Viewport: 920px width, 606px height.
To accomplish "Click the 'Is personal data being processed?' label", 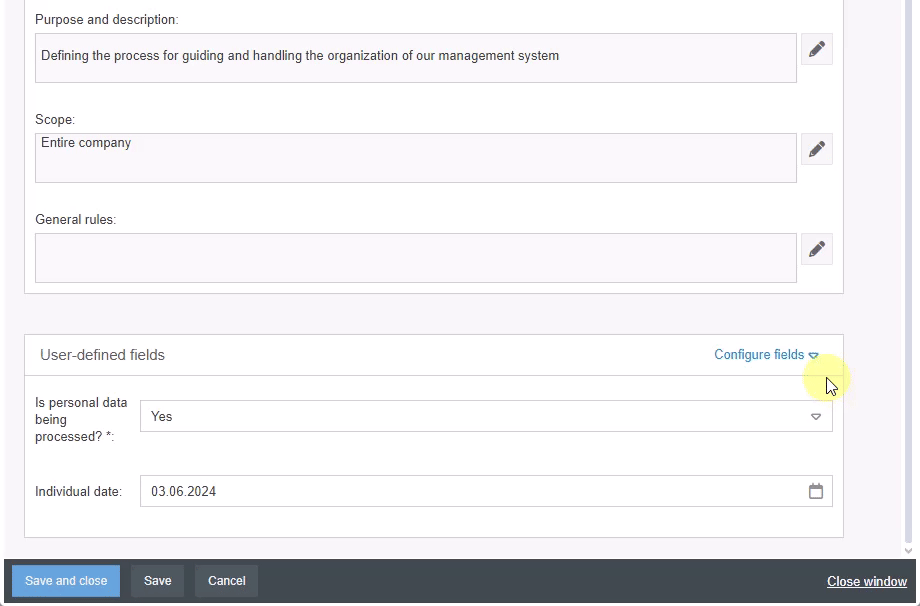I will click(x=81, y=420).
